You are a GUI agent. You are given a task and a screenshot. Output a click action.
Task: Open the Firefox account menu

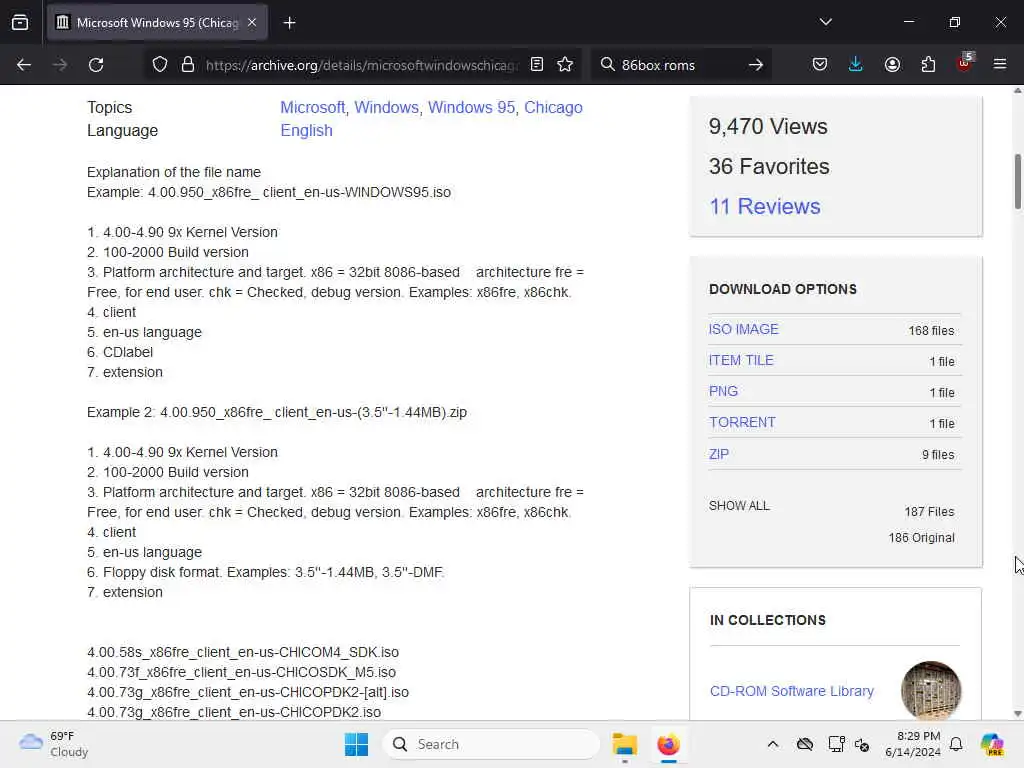pos(892,65)
